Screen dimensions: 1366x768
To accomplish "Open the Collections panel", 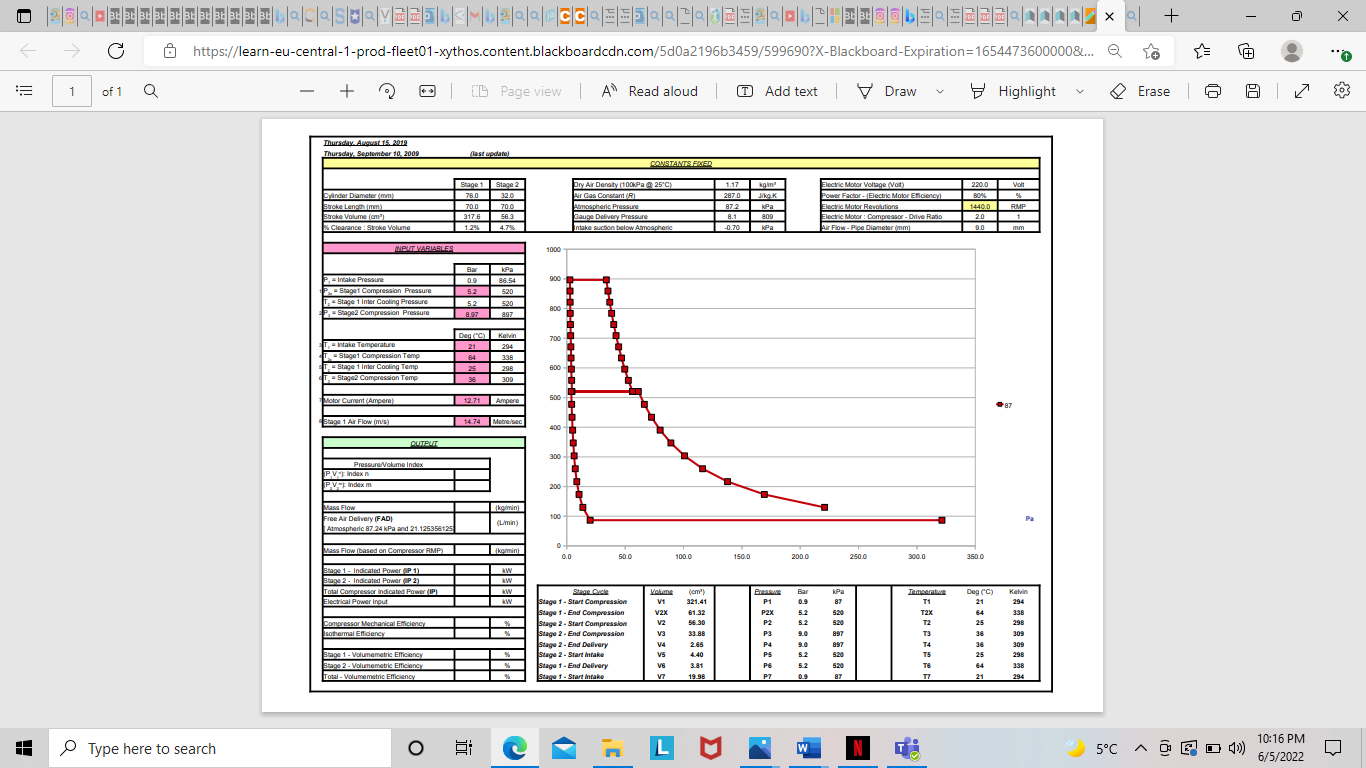I will pos(1246,51).
